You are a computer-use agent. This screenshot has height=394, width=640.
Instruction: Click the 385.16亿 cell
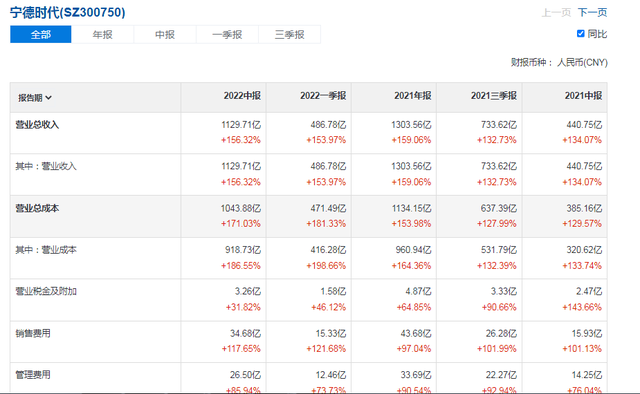tap(584, 208)
